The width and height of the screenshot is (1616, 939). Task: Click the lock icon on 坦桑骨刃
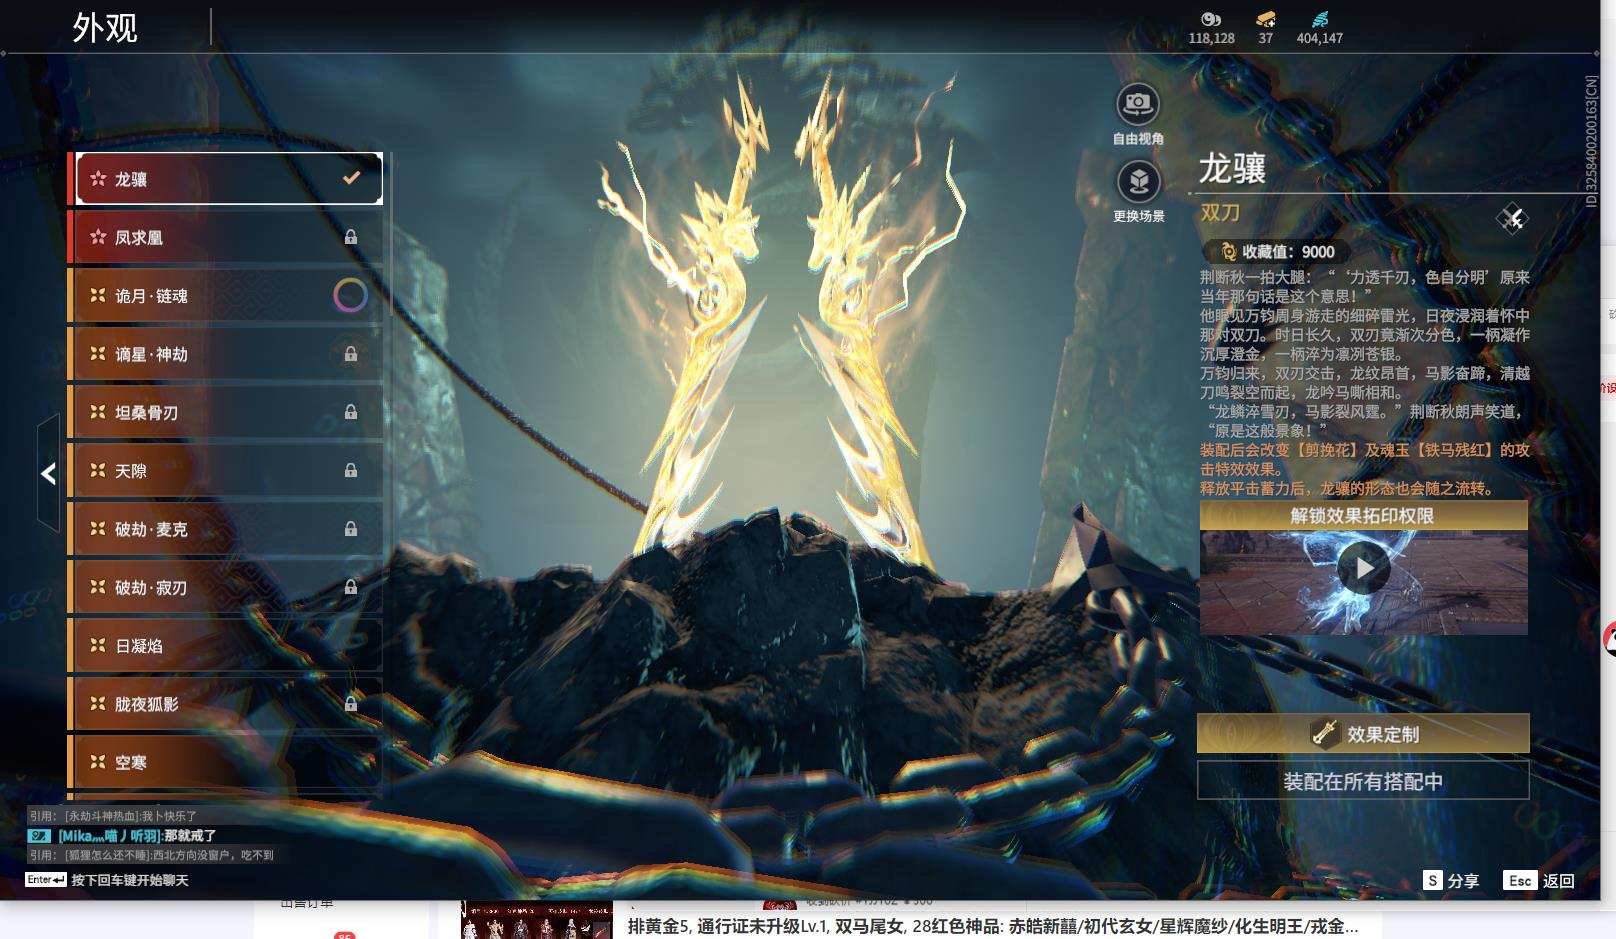tap(351, 412)
